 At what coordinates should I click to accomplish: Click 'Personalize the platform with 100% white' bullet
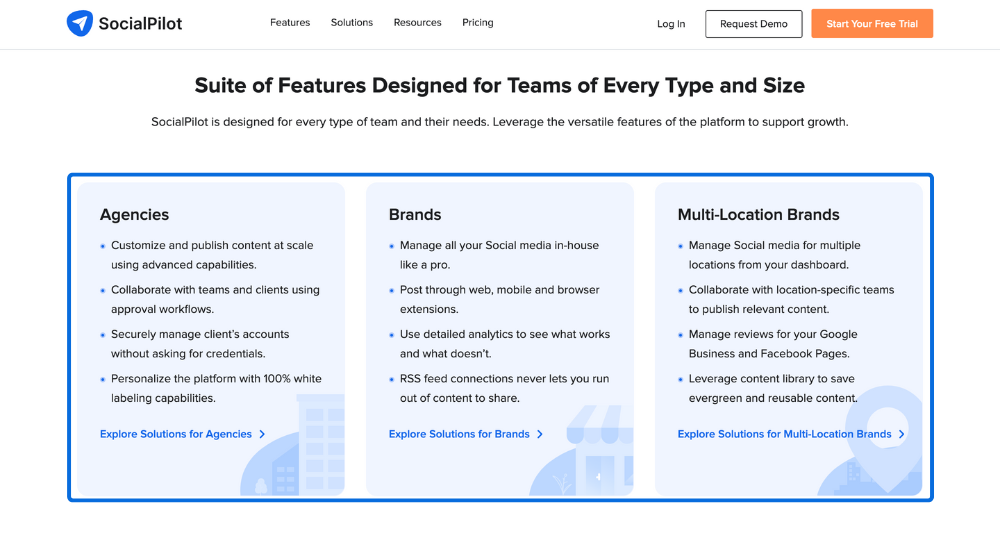click(x=216, y=388)
